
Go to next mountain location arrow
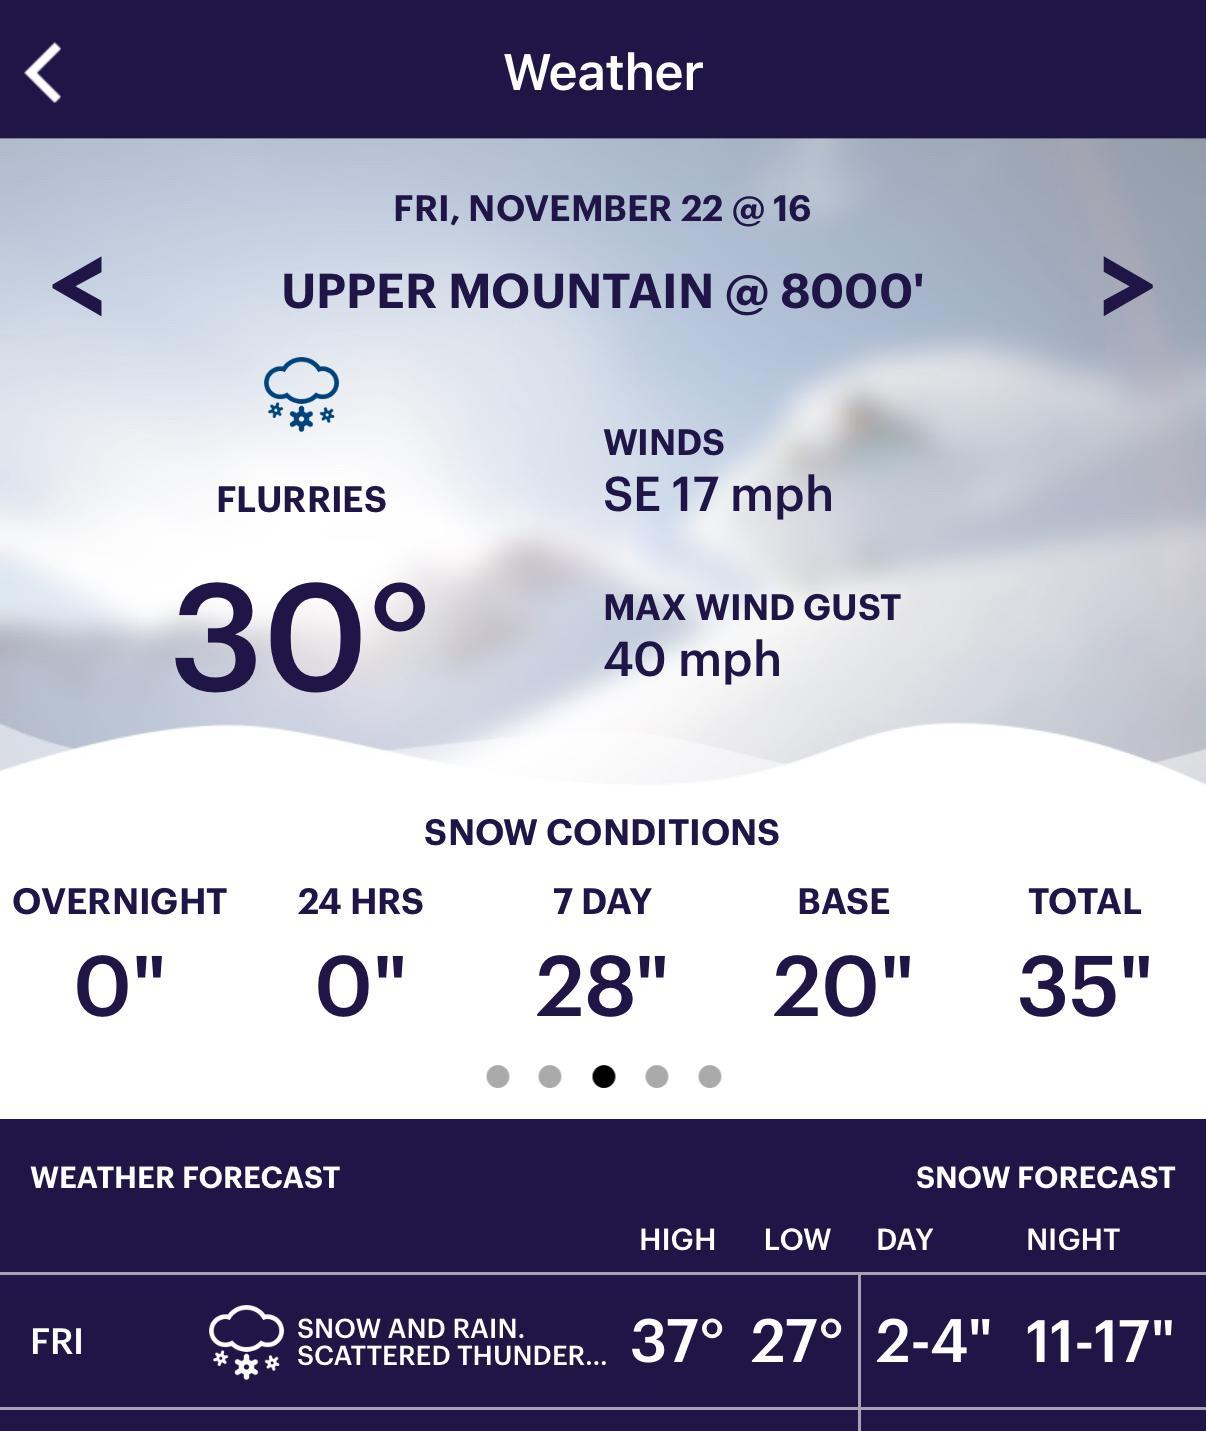pos(1127,287)
